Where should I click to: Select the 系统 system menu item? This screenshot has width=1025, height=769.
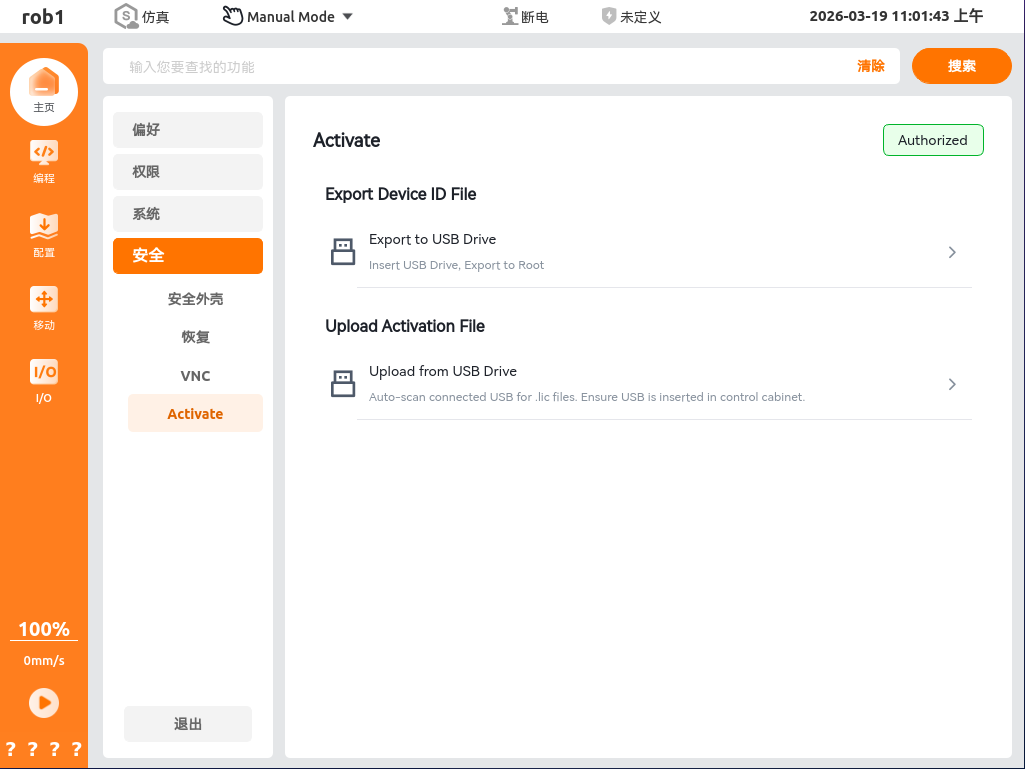point(188,214)
